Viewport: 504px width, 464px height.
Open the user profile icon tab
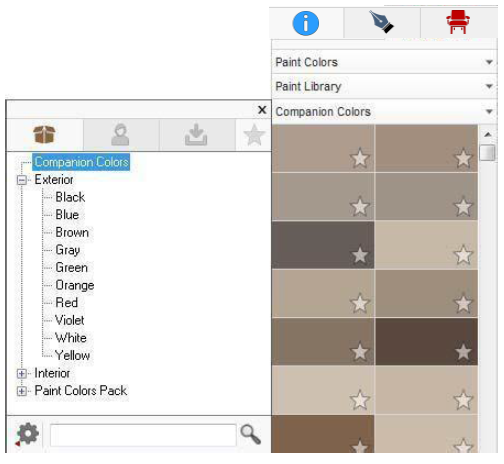click(120, 135)
